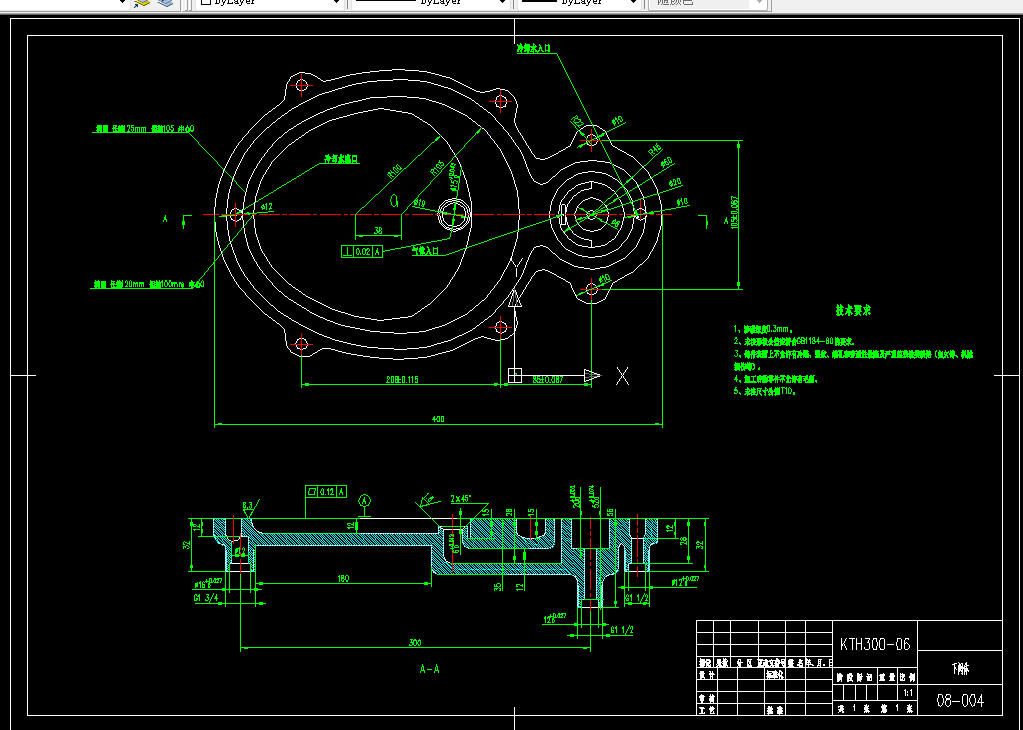The image size is (1023, 730).
Task: Click the layer states manager icon
Action: point(165,3)
